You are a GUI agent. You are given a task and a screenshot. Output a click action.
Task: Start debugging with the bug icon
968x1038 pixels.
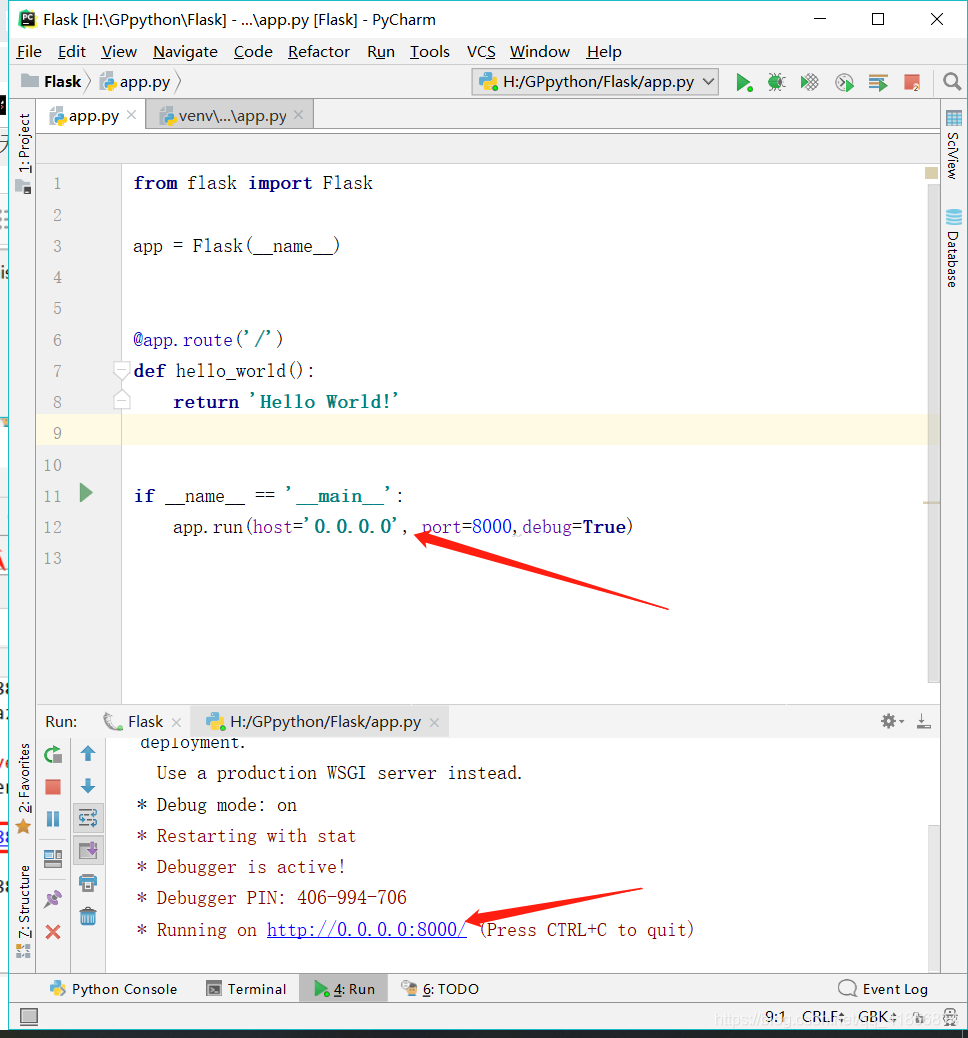[777, 82]
